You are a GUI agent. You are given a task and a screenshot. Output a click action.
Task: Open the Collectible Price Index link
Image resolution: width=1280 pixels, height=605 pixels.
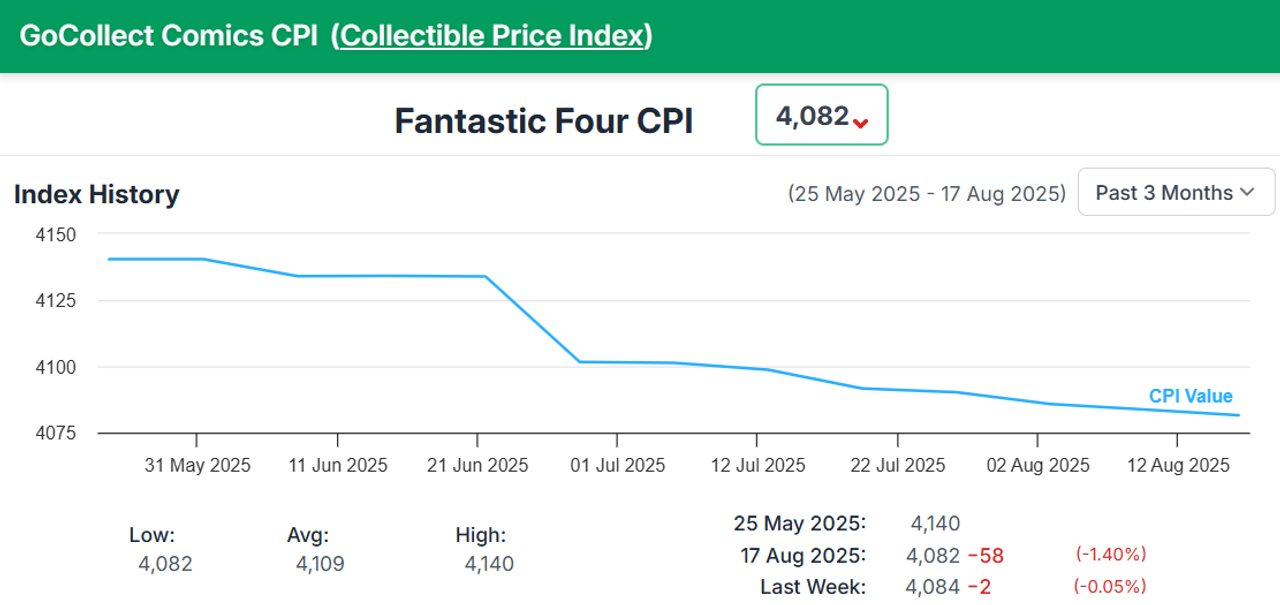tap(492, 36)
